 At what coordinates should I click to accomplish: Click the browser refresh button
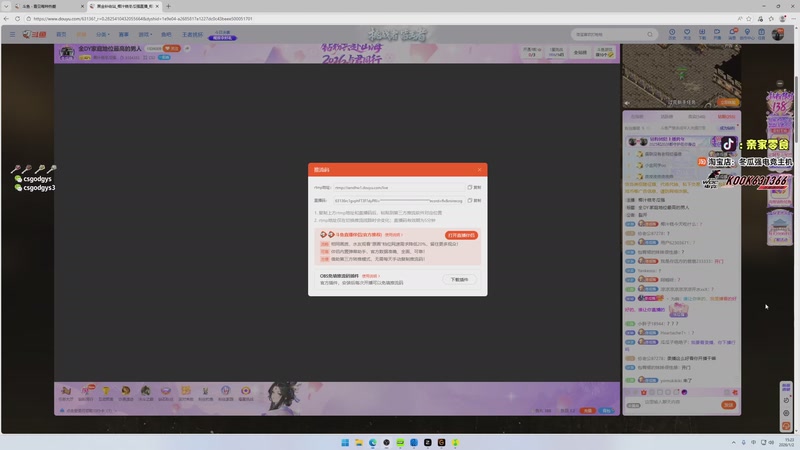(x=17, y=18)
